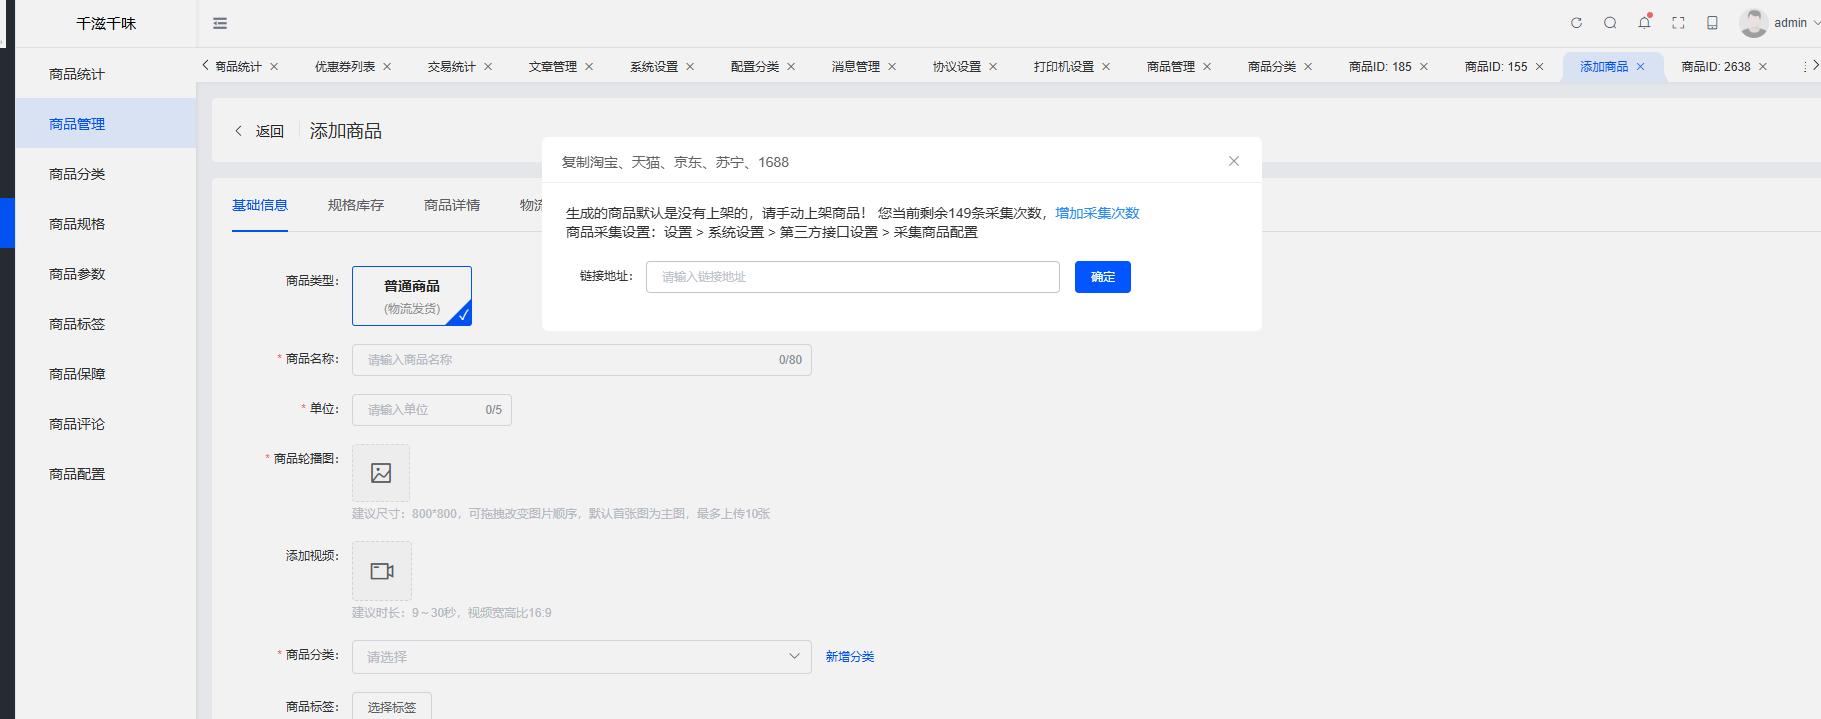Close the 优惠券列表 tab

tap(387, 67)
